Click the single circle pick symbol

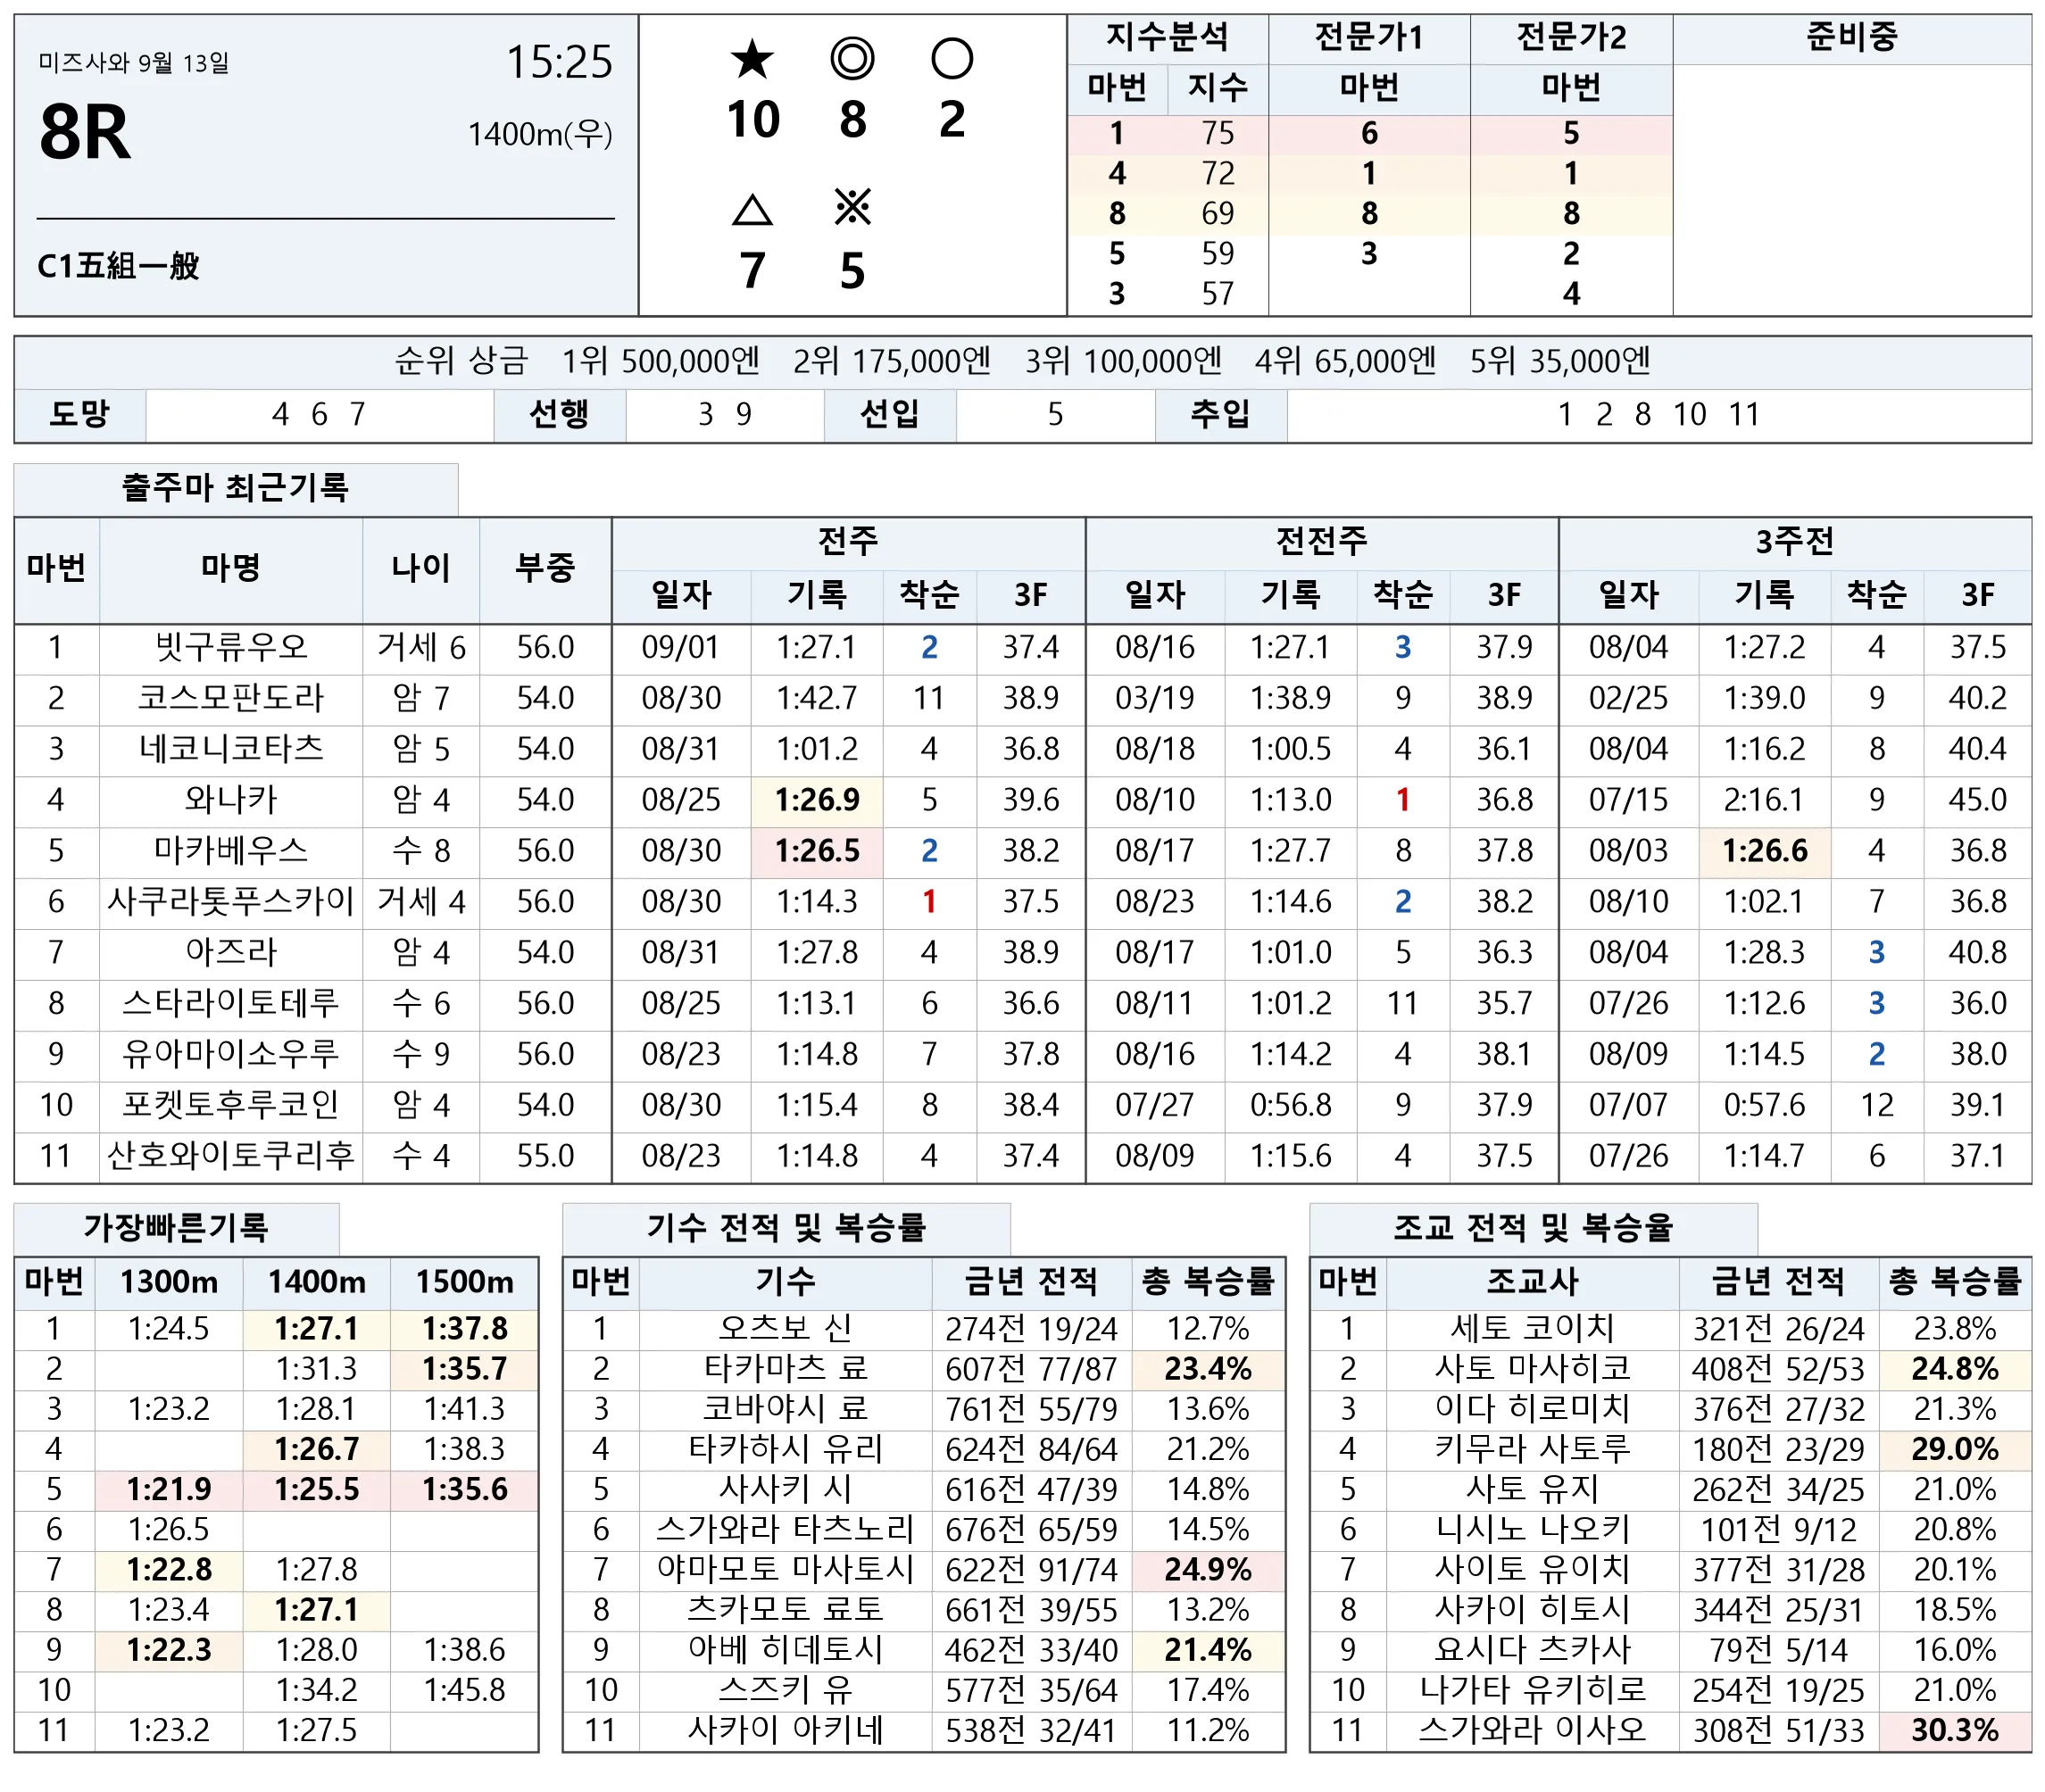click(x=952, y=59)
